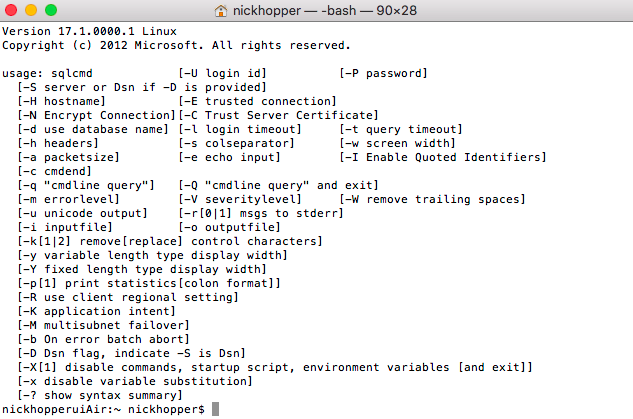Click the terminal cursor block at the prompt
Screen dimensions: 633x419
tap(215, 409)
